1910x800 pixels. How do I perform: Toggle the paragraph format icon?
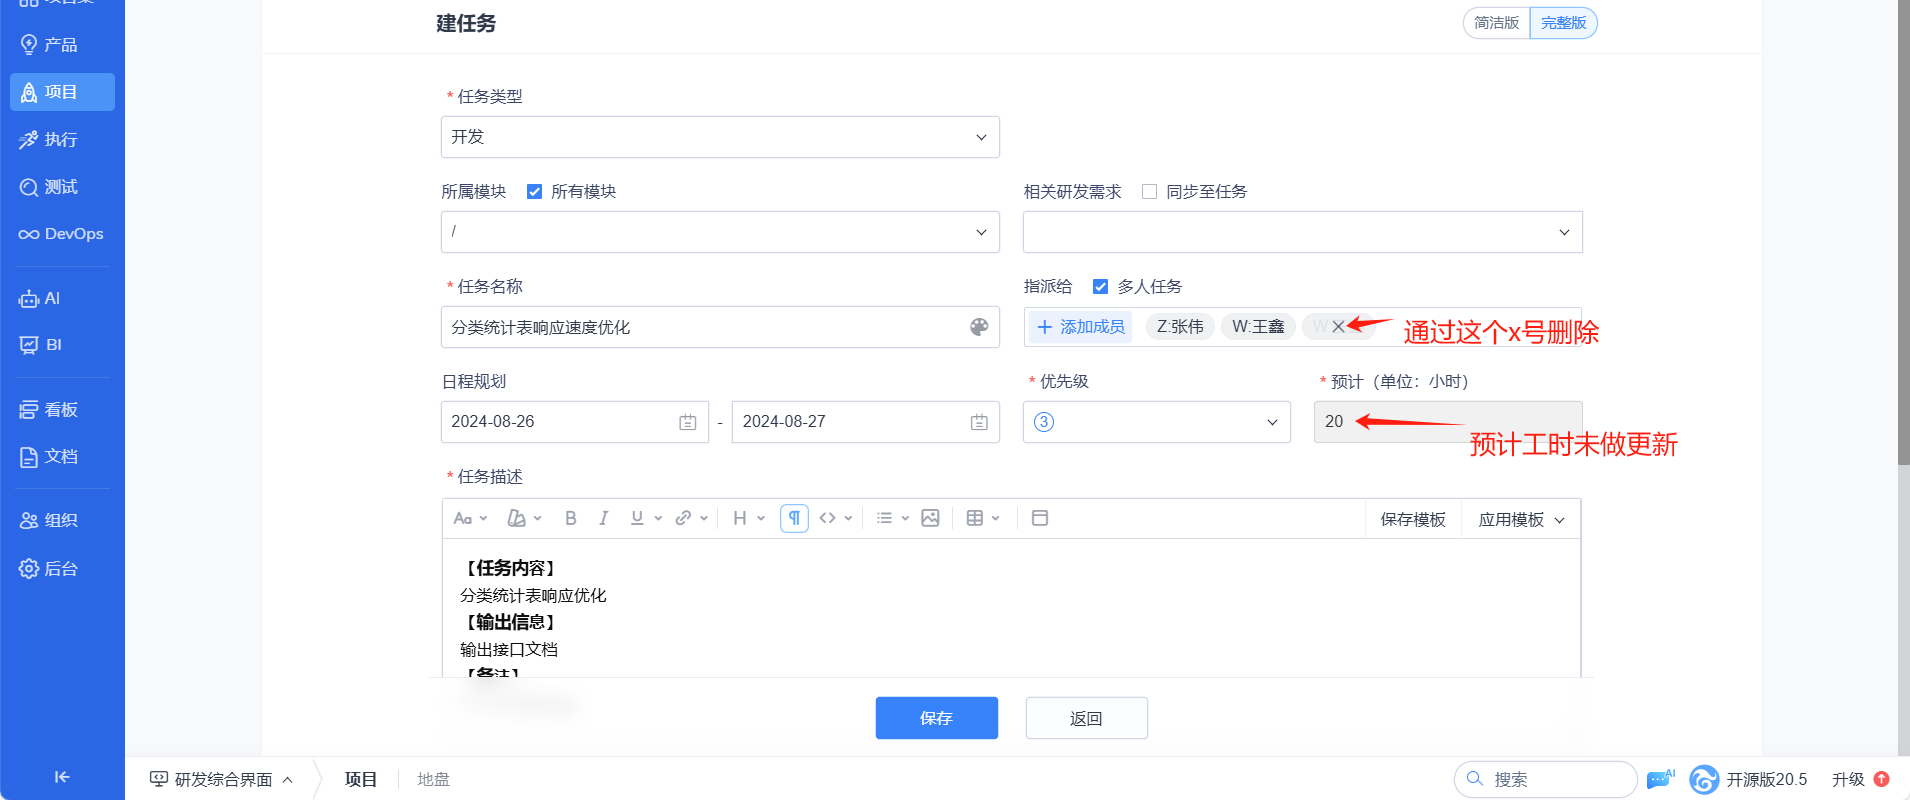pos(794,518)
